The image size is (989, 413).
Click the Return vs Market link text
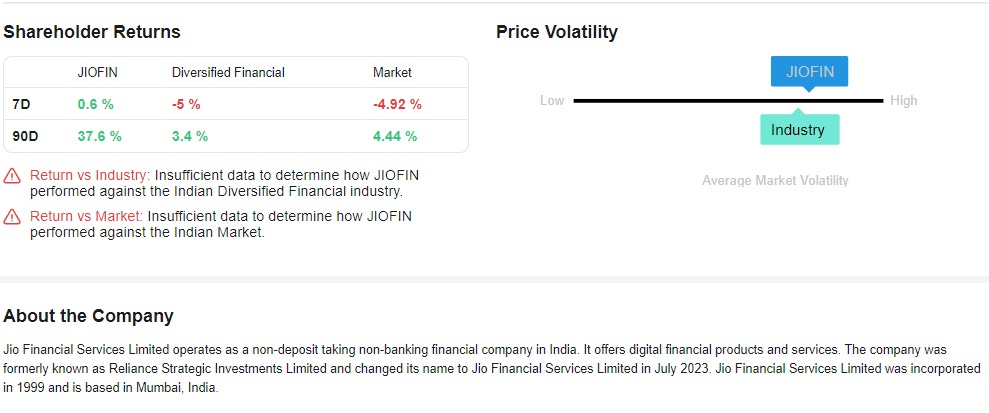tap(86, 216)
